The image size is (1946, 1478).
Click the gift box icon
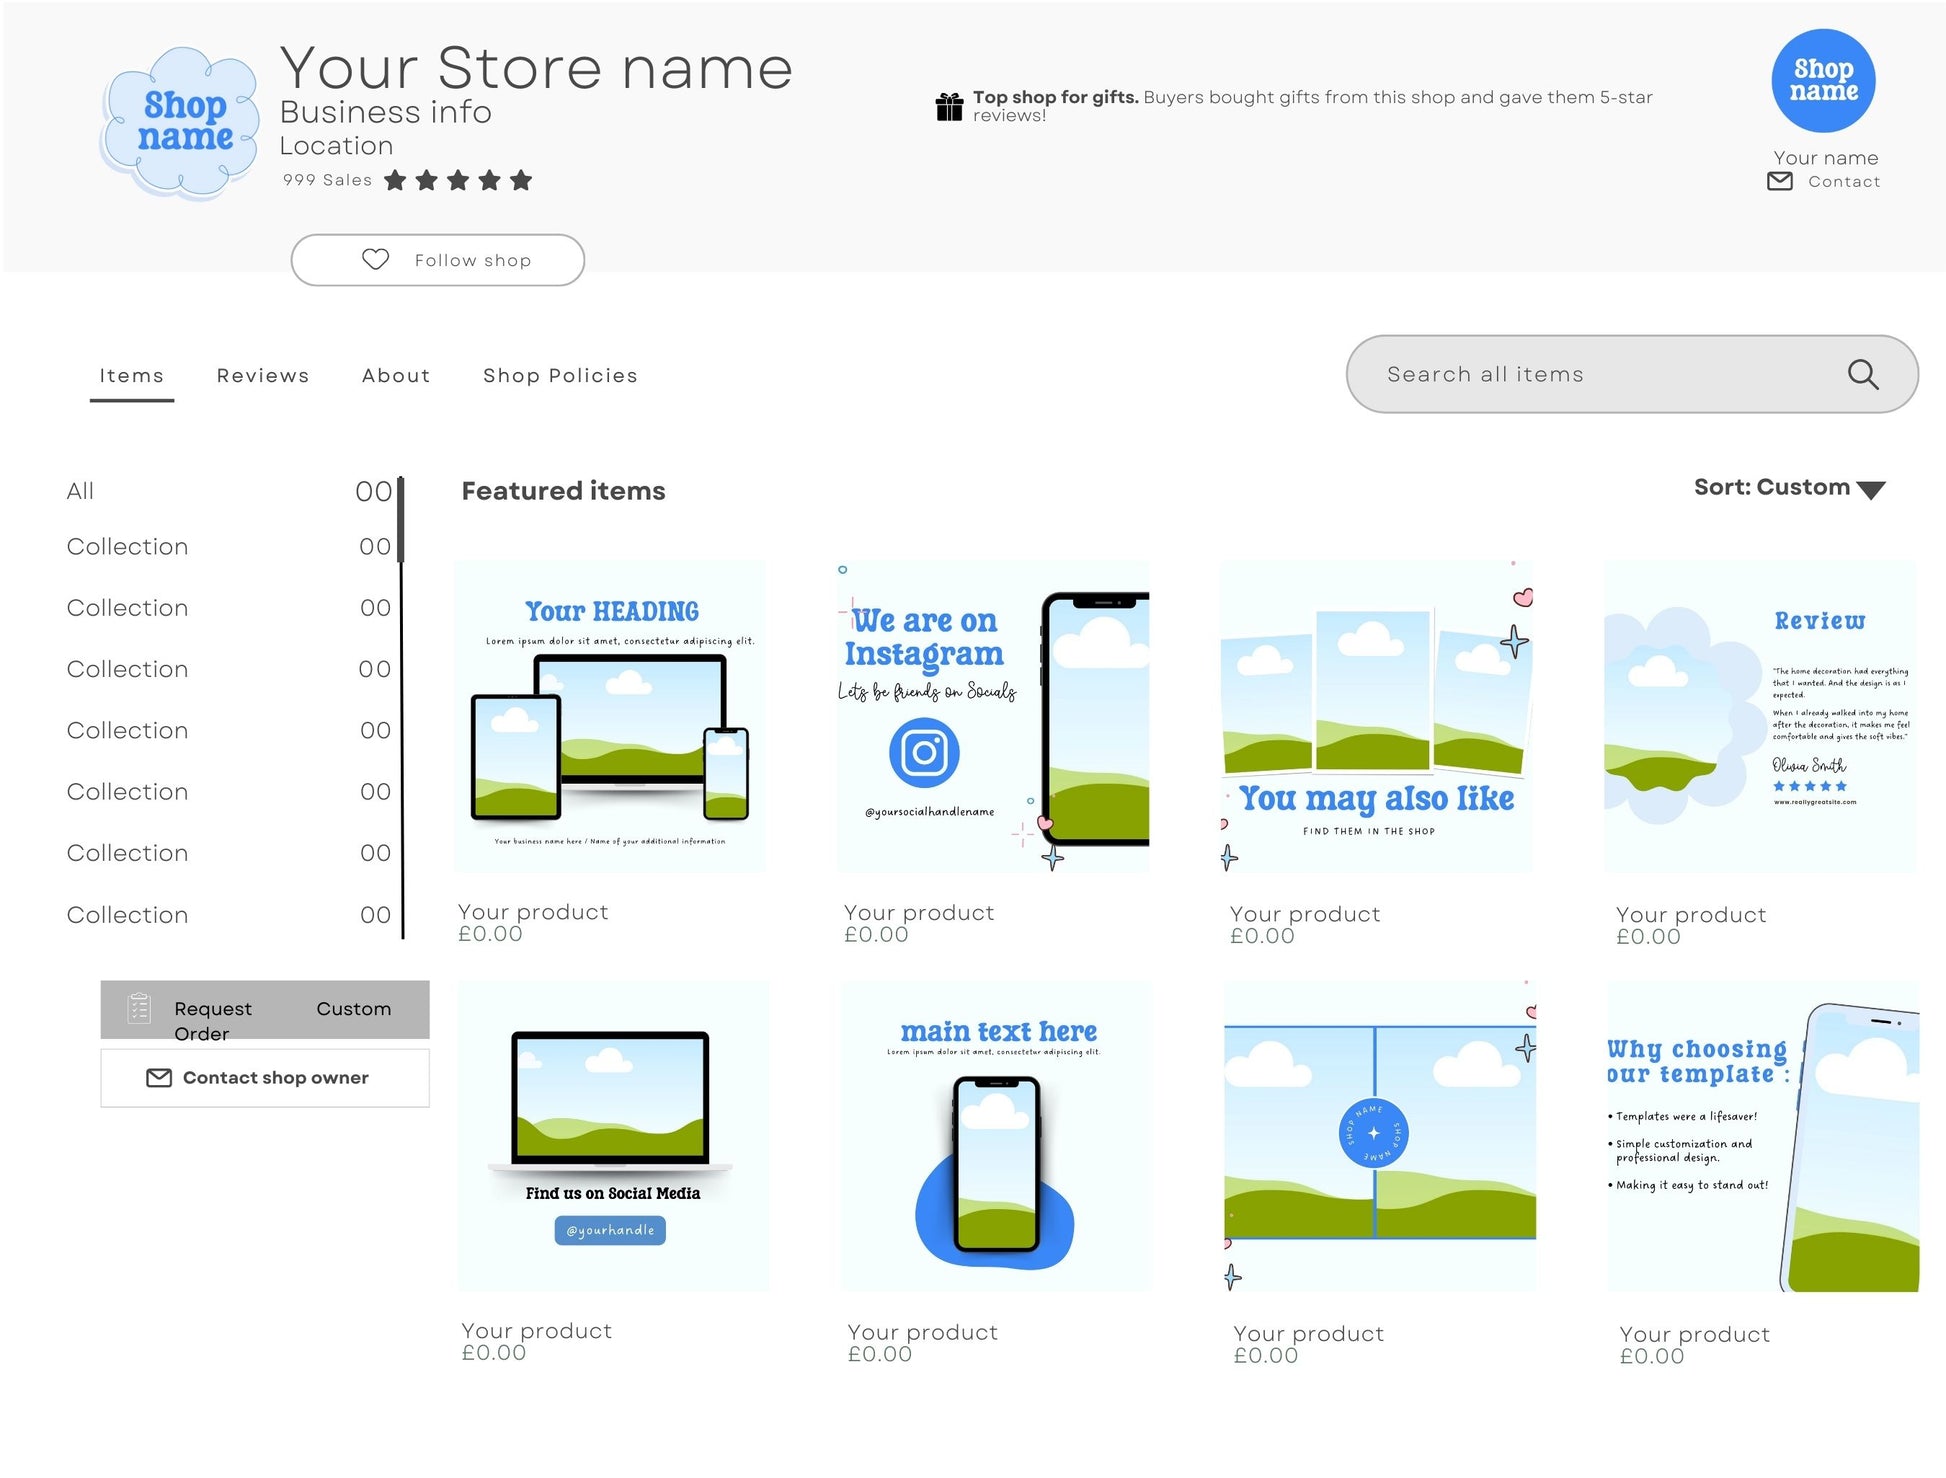coord(949,105)
